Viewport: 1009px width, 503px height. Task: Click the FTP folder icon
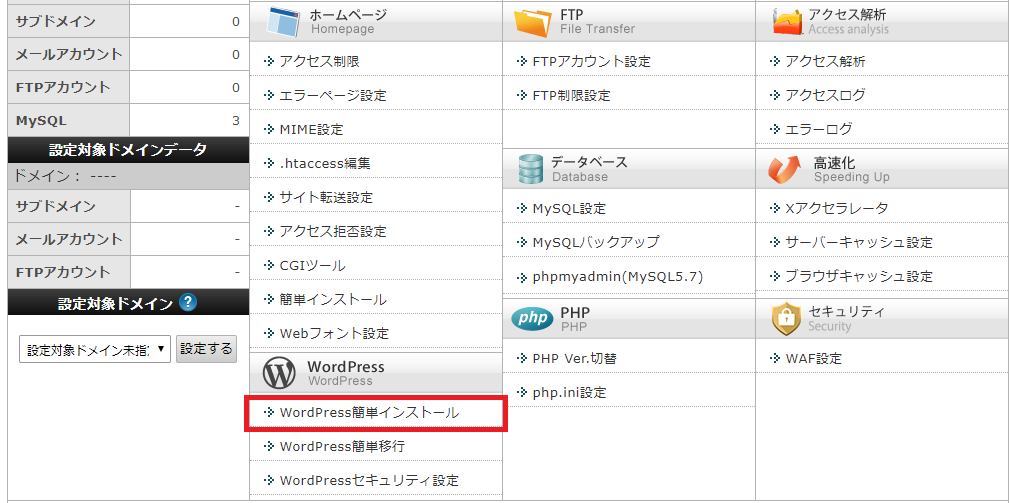[531, 22]
